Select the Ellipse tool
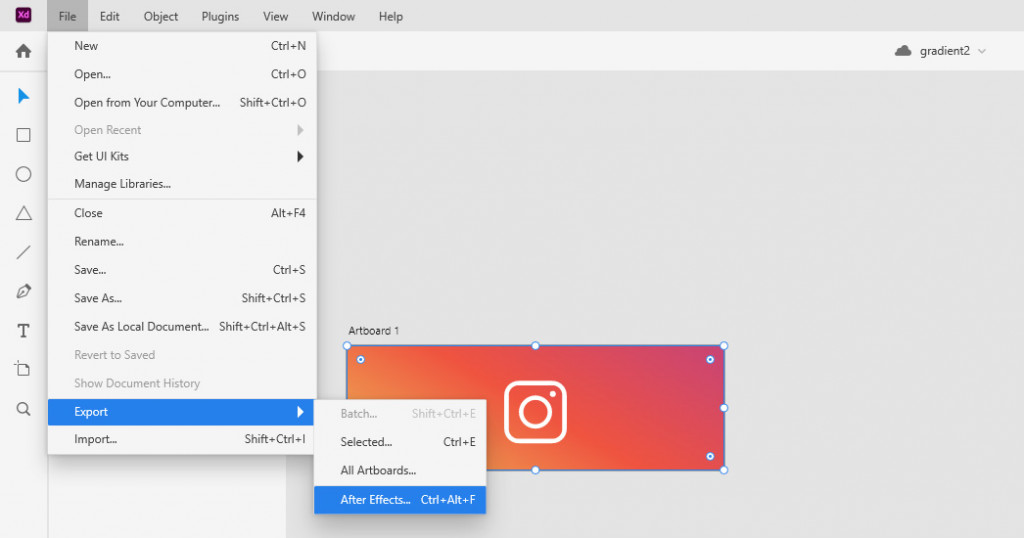This screenshot has width=1024, height=538. tap(24, 174)
